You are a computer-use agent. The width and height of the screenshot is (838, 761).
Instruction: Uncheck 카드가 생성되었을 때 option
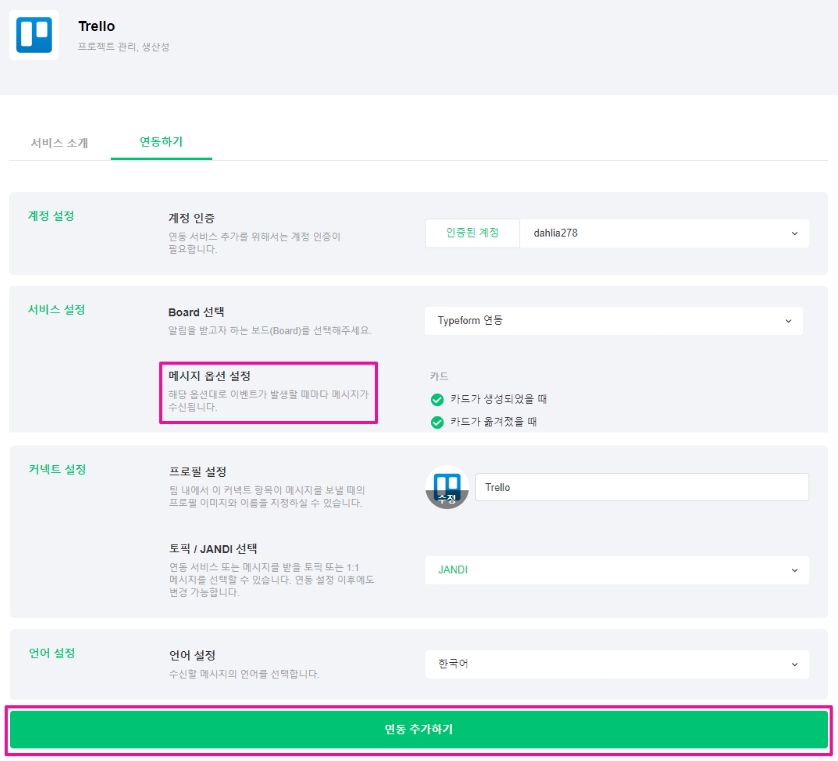coord(437,399)
